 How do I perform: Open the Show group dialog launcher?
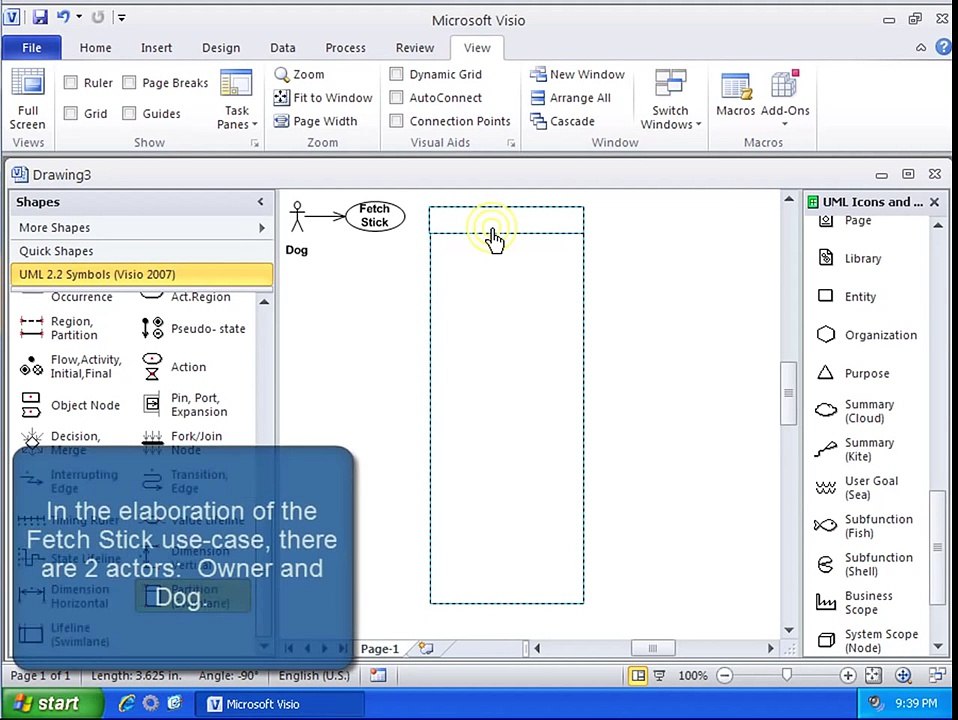[255, 143]
